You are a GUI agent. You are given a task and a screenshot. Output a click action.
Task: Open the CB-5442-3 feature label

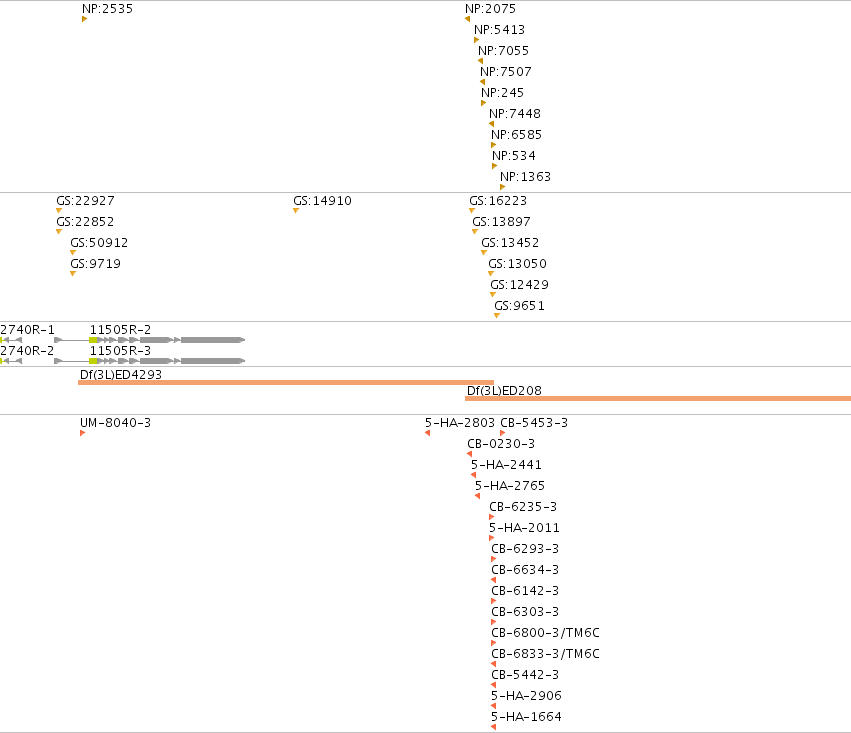click(x=525, y=675)
